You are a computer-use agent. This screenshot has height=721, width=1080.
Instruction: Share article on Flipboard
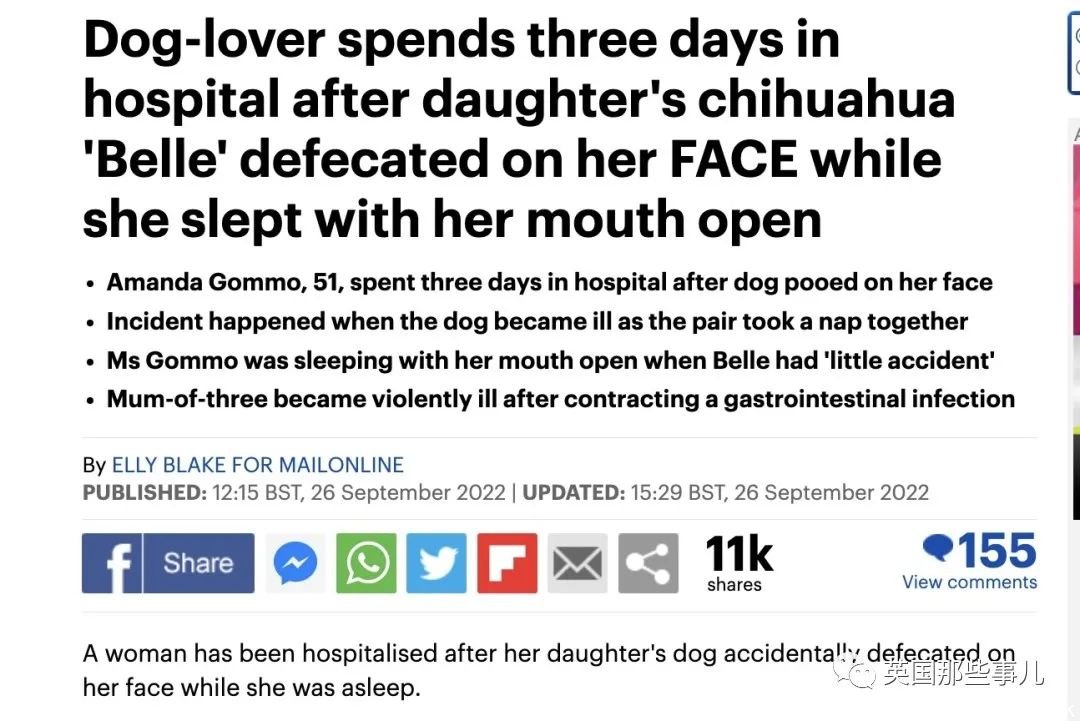click(507, 563)
